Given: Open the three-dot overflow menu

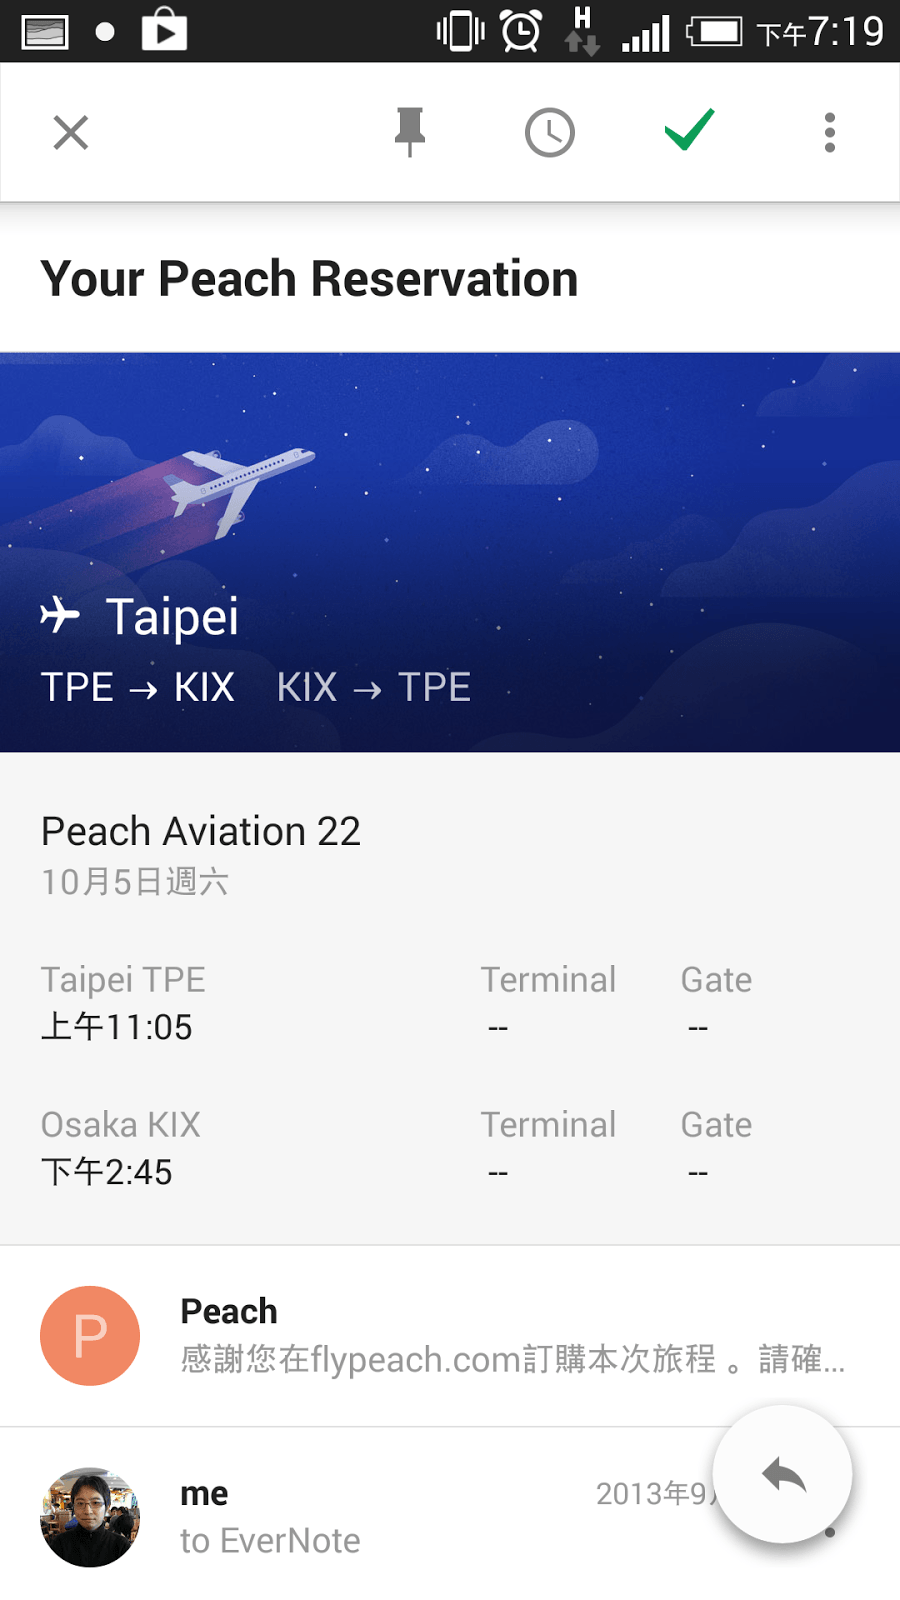Looking at the screenshot, I should (829, 132).
